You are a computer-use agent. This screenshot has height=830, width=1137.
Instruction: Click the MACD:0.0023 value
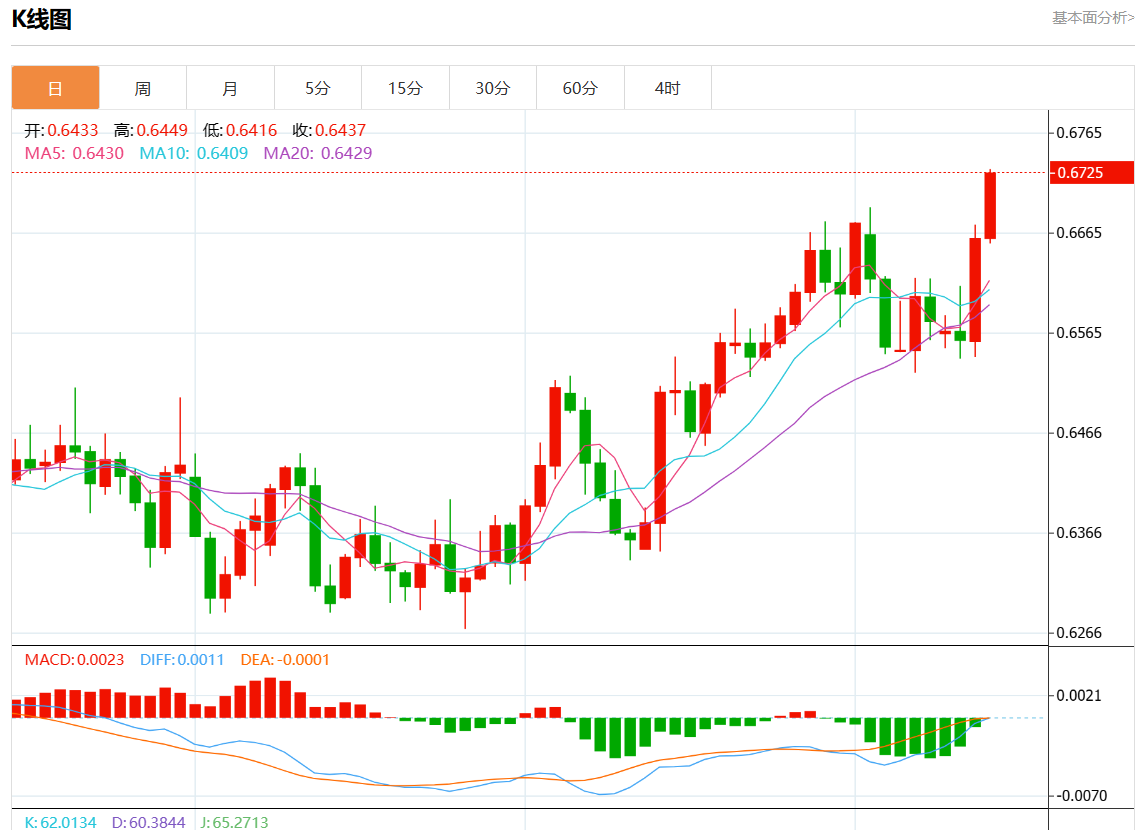coord(74,660)
